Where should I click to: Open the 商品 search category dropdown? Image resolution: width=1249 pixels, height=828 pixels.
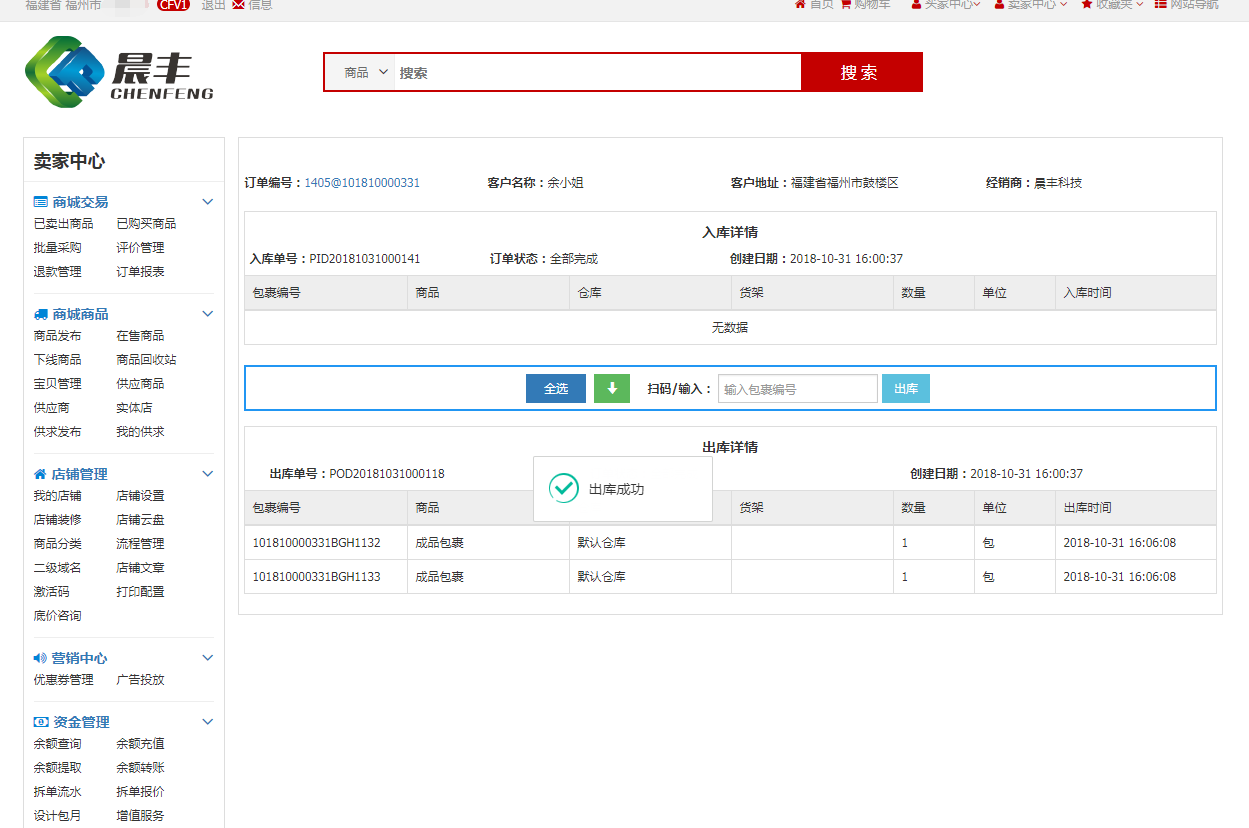tap(364, 73)
